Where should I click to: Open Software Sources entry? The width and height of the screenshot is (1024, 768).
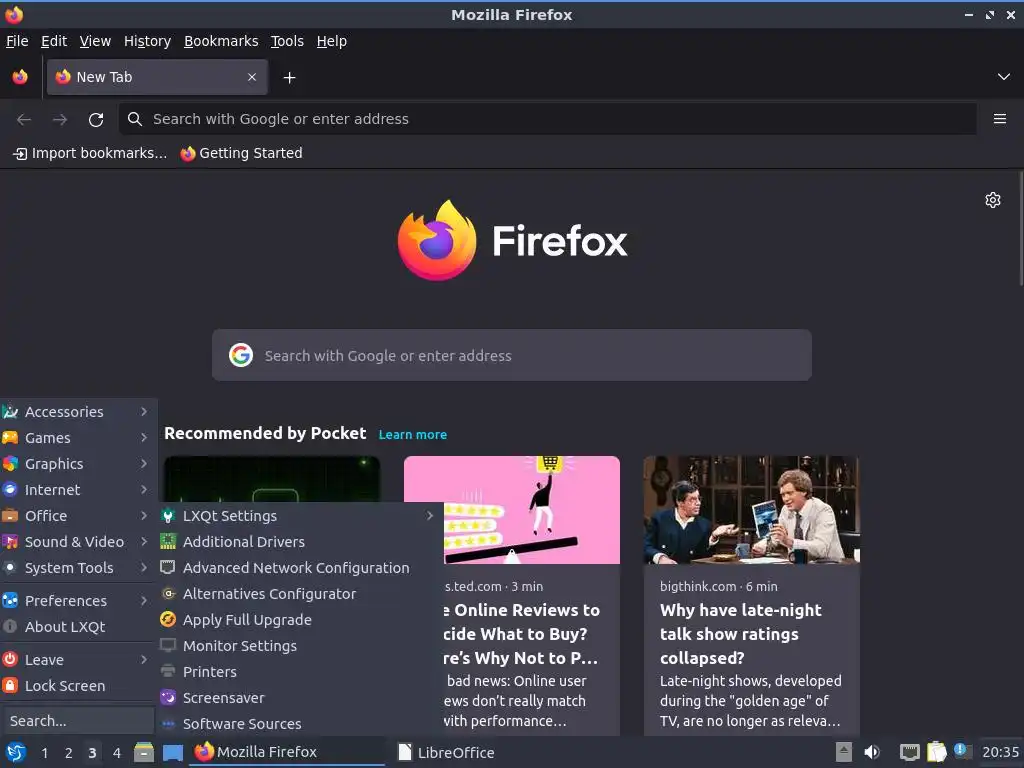click(300, 724)
